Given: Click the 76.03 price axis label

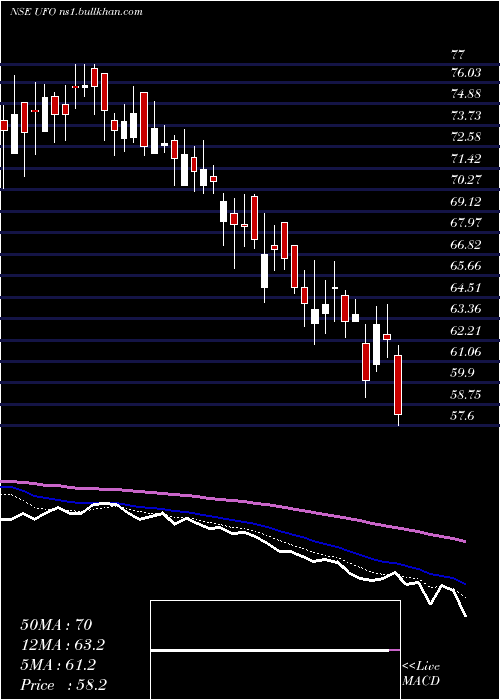Looking at the screenshot, I should click(466, 72).
